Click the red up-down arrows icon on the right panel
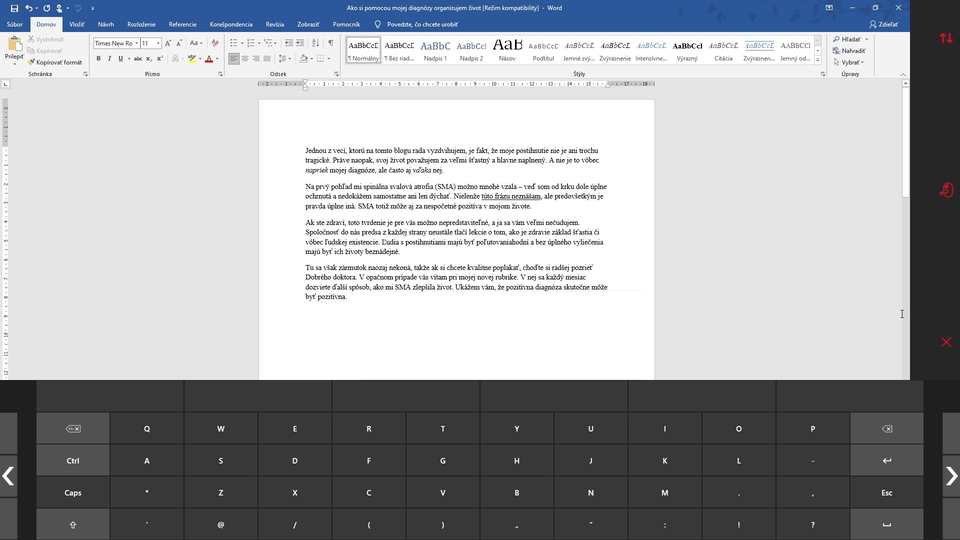 [x=946, y=38]
